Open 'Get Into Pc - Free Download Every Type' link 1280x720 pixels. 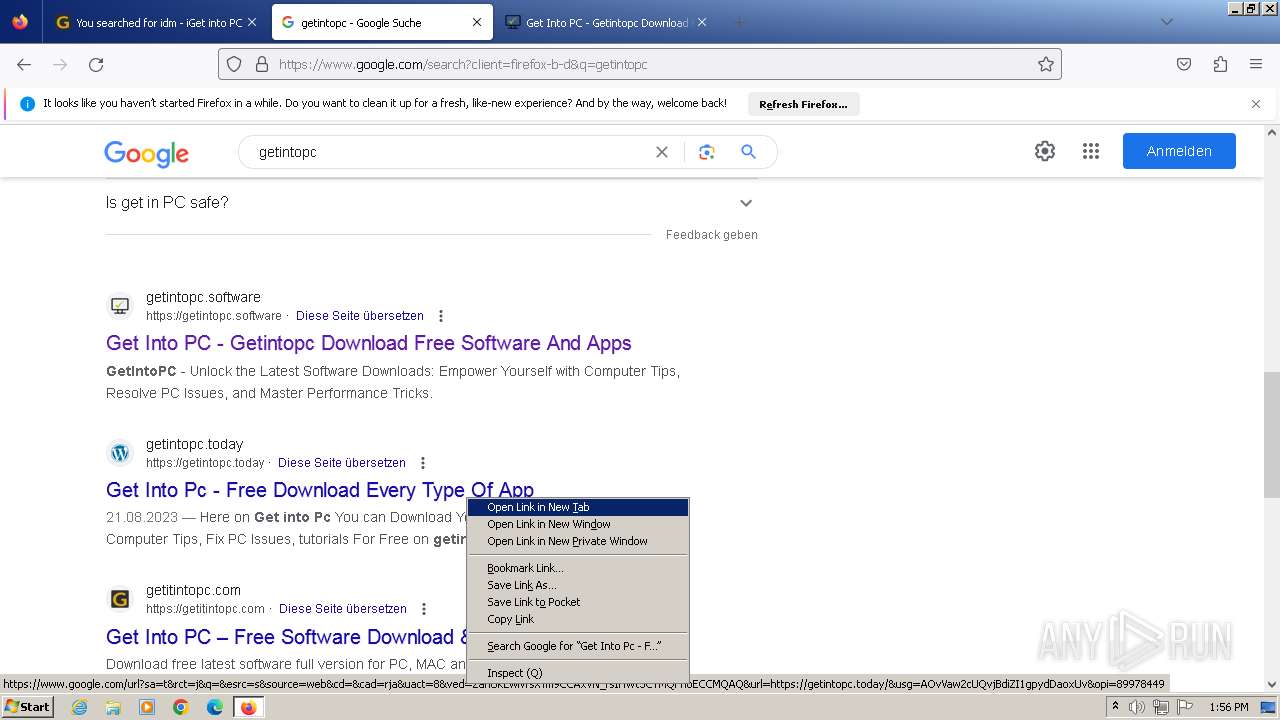tap(320, 490)
